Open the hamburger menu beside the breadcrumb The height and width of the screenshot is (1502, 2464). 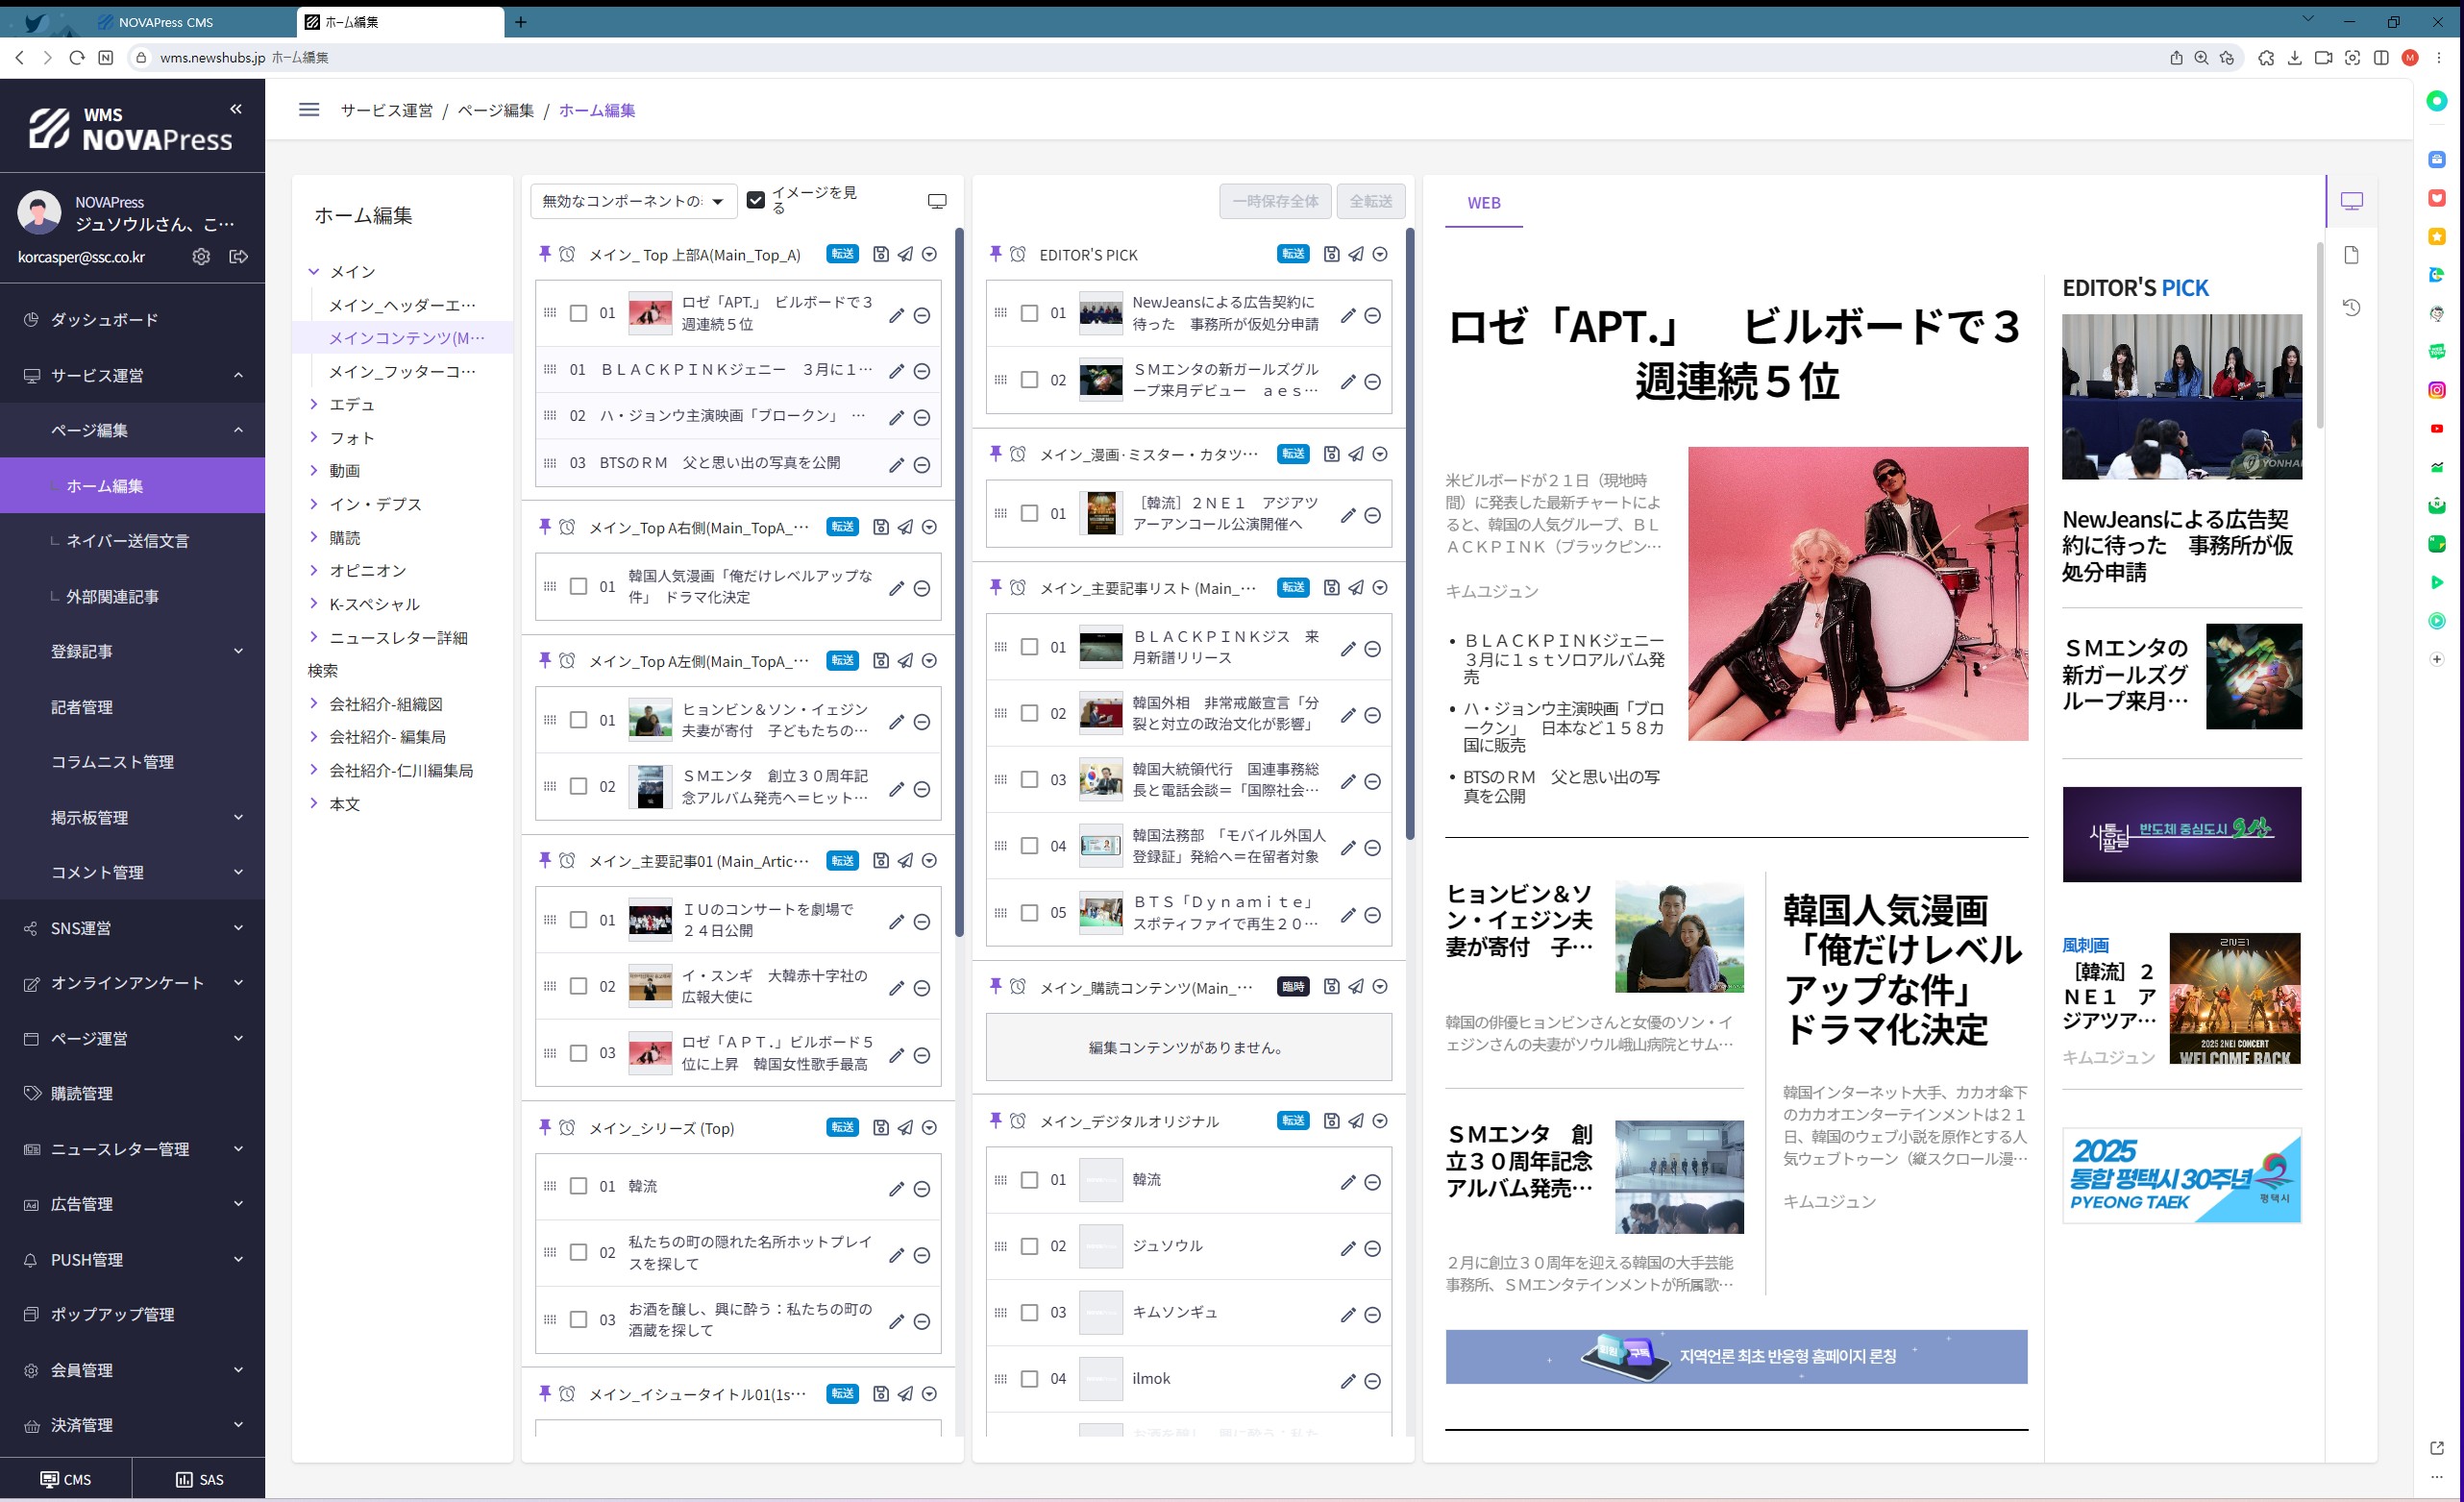[309, 110]
